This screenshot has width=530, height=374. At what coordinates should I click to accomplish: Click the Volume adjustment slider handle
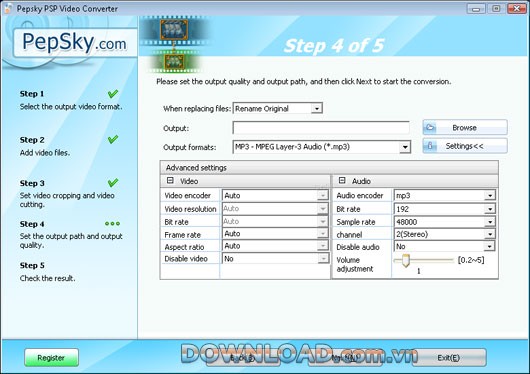(406, 260)
